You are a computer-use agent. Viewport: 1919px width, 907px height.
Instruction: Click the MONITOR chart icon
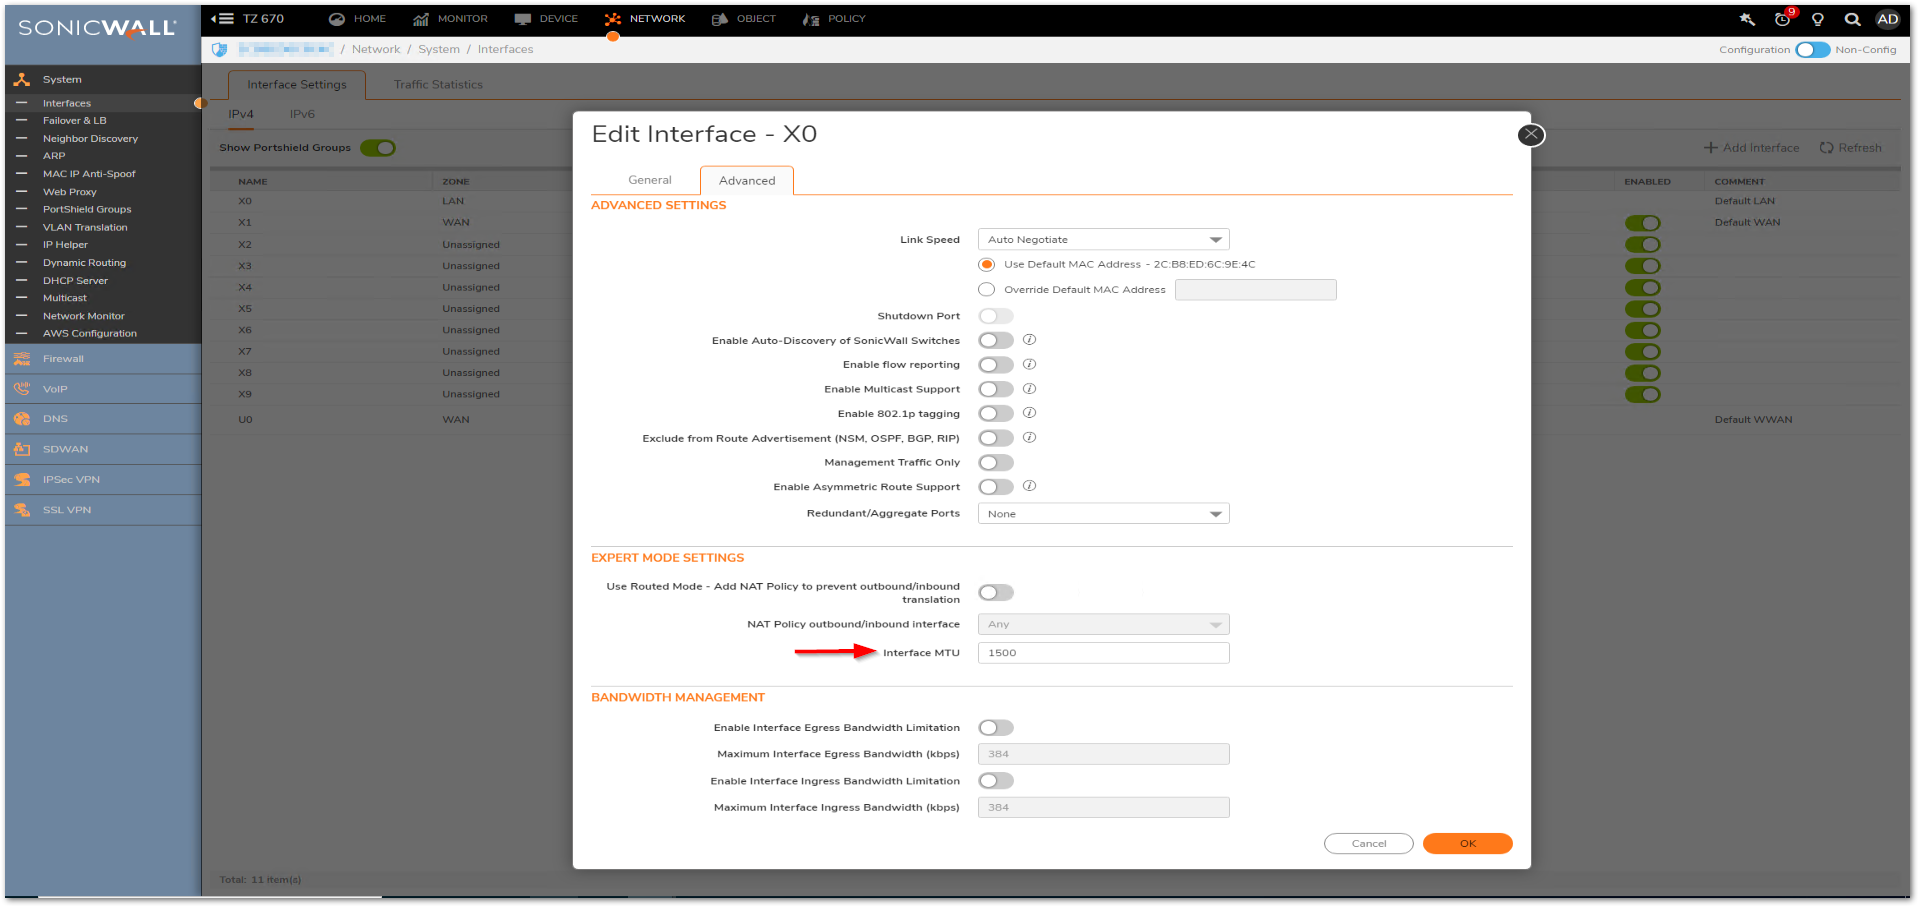pyautogui.click(x=421, y=19)
